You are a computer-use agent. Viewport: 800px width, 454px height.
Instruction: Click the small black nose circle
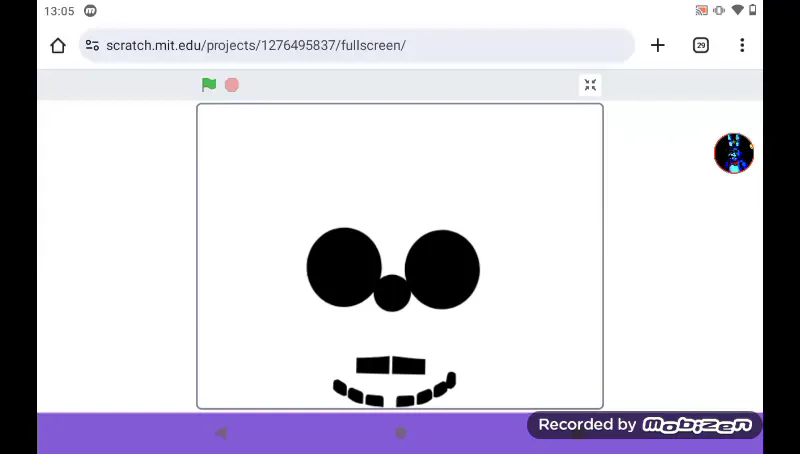(392, 293)
